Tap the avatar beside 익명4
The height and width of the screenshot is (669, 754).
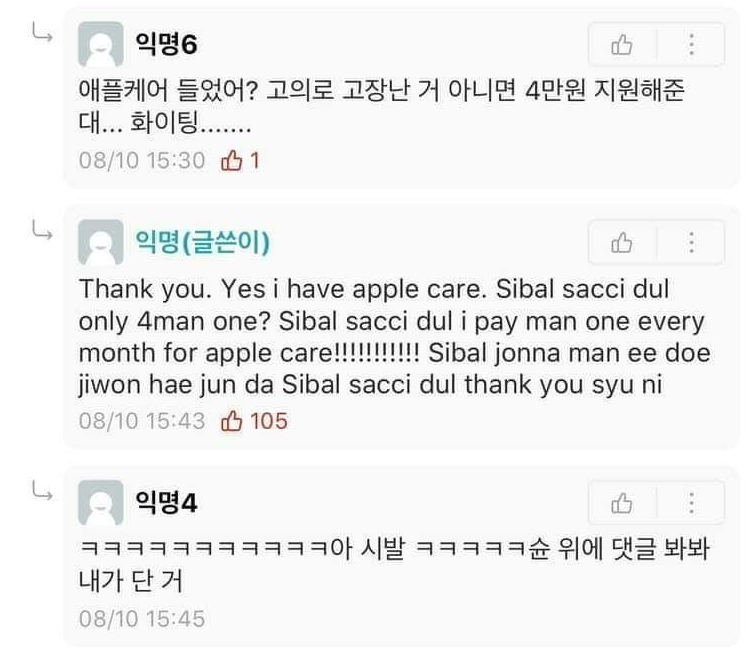[x=101, y=503]
